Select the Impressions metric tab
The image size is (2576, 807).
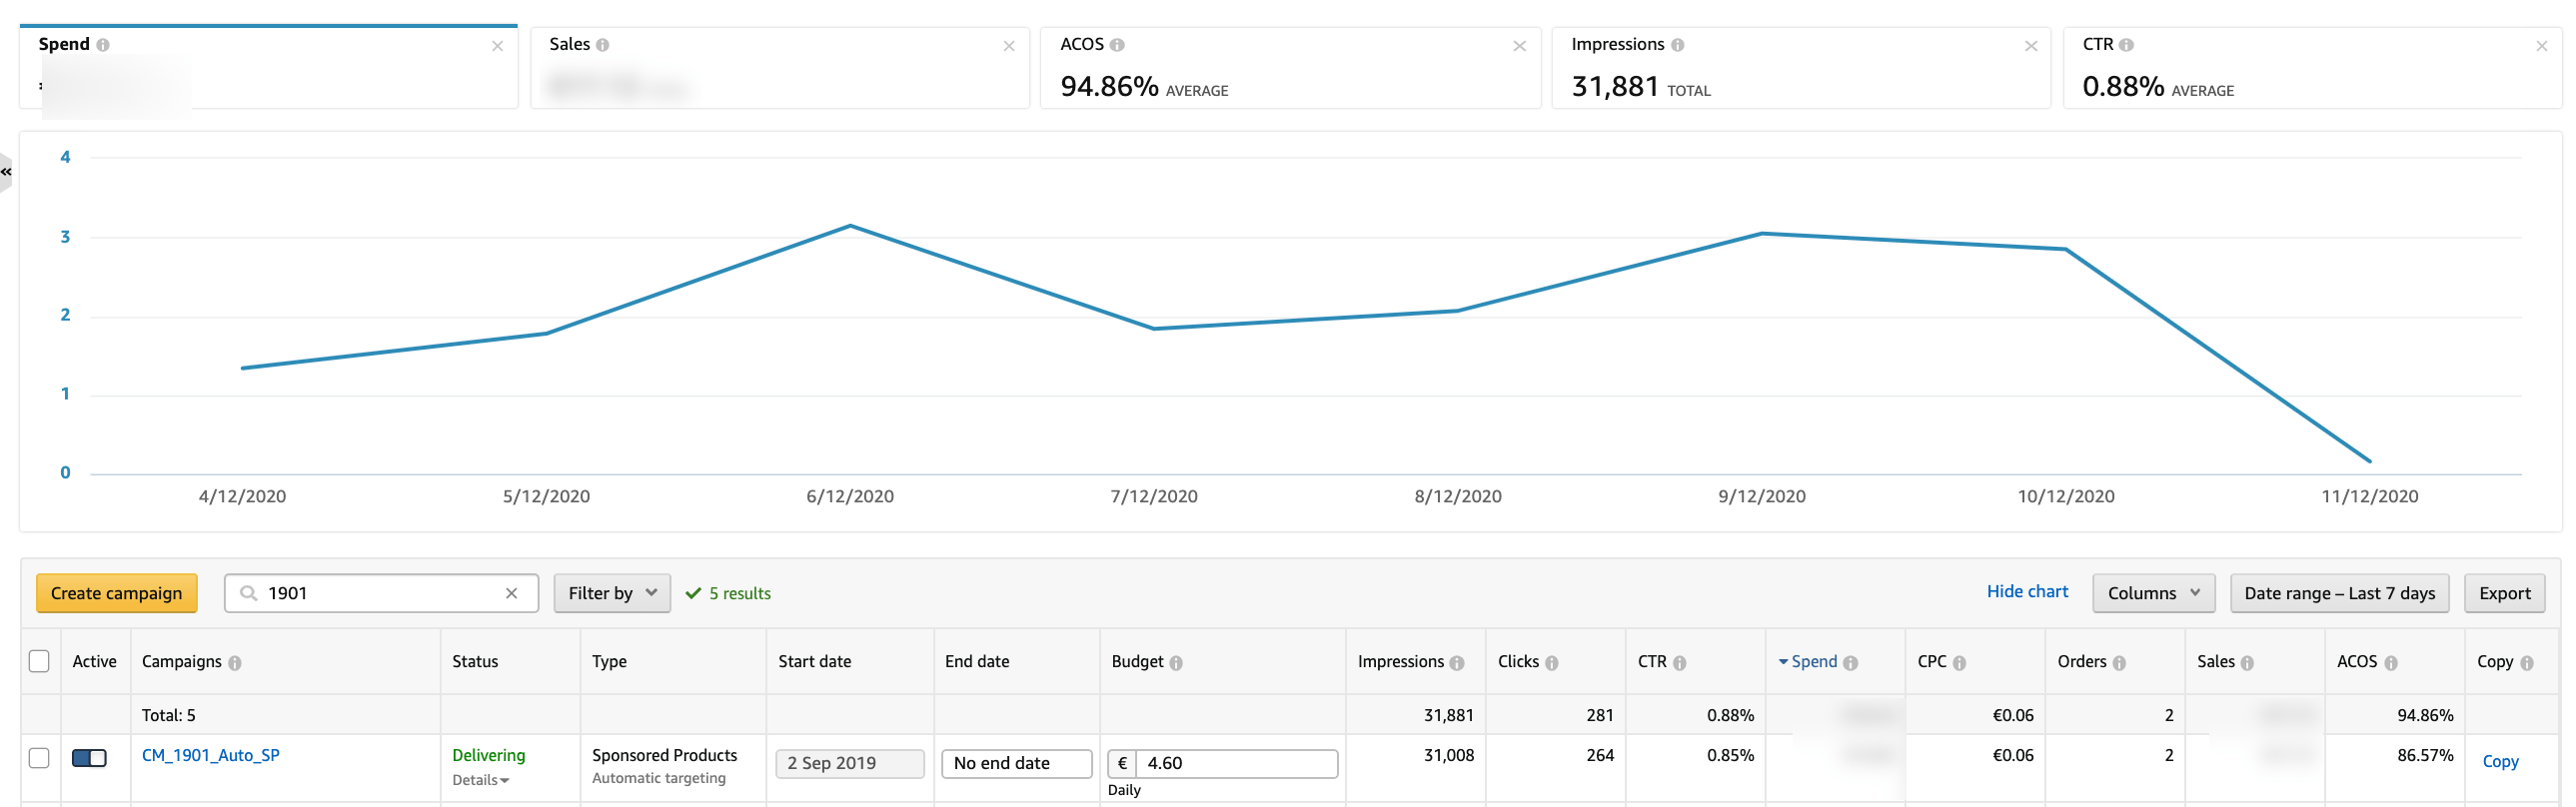pos(1802,68)
